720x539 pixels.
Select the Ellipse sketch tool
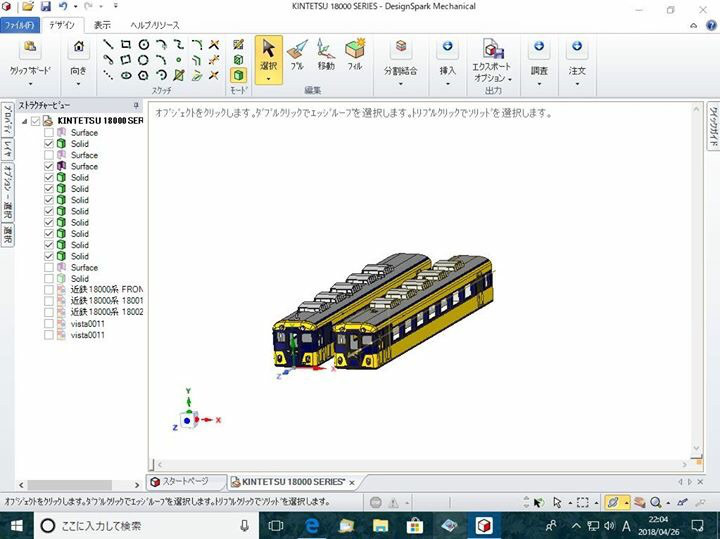coord(126,75)
